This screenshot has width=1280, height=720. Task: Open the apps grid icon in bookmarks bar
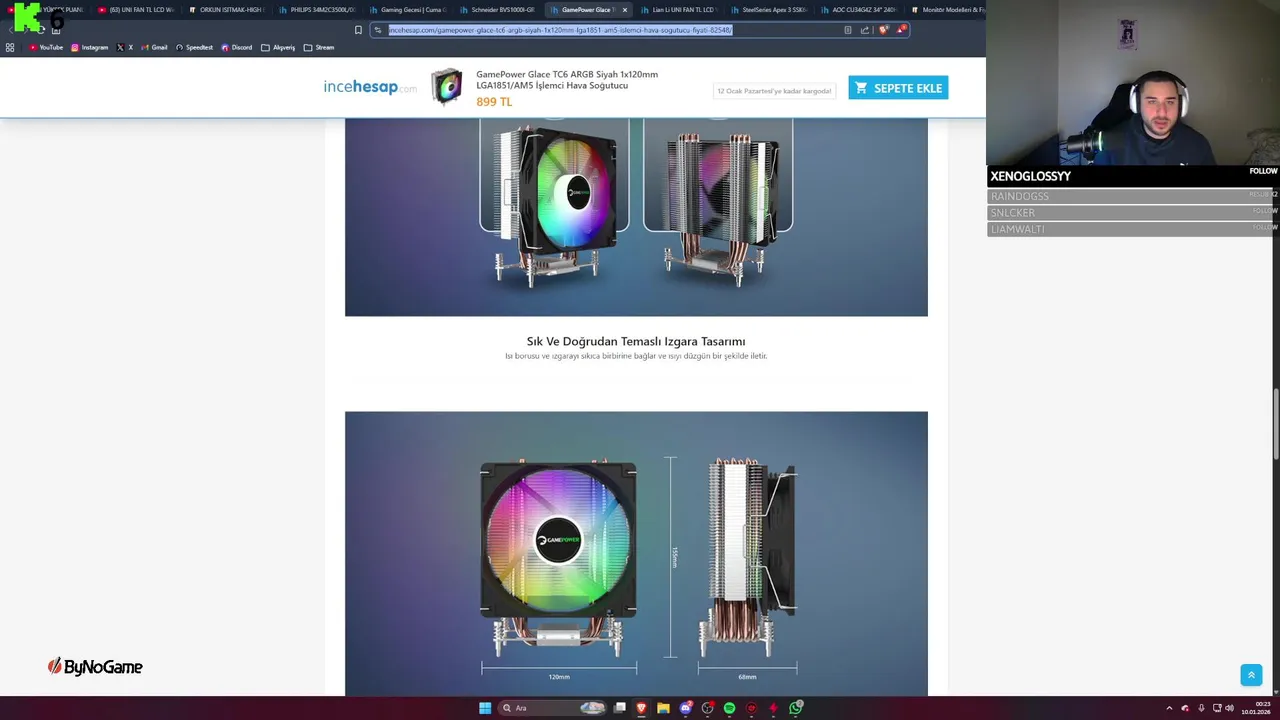click(10, 47)
